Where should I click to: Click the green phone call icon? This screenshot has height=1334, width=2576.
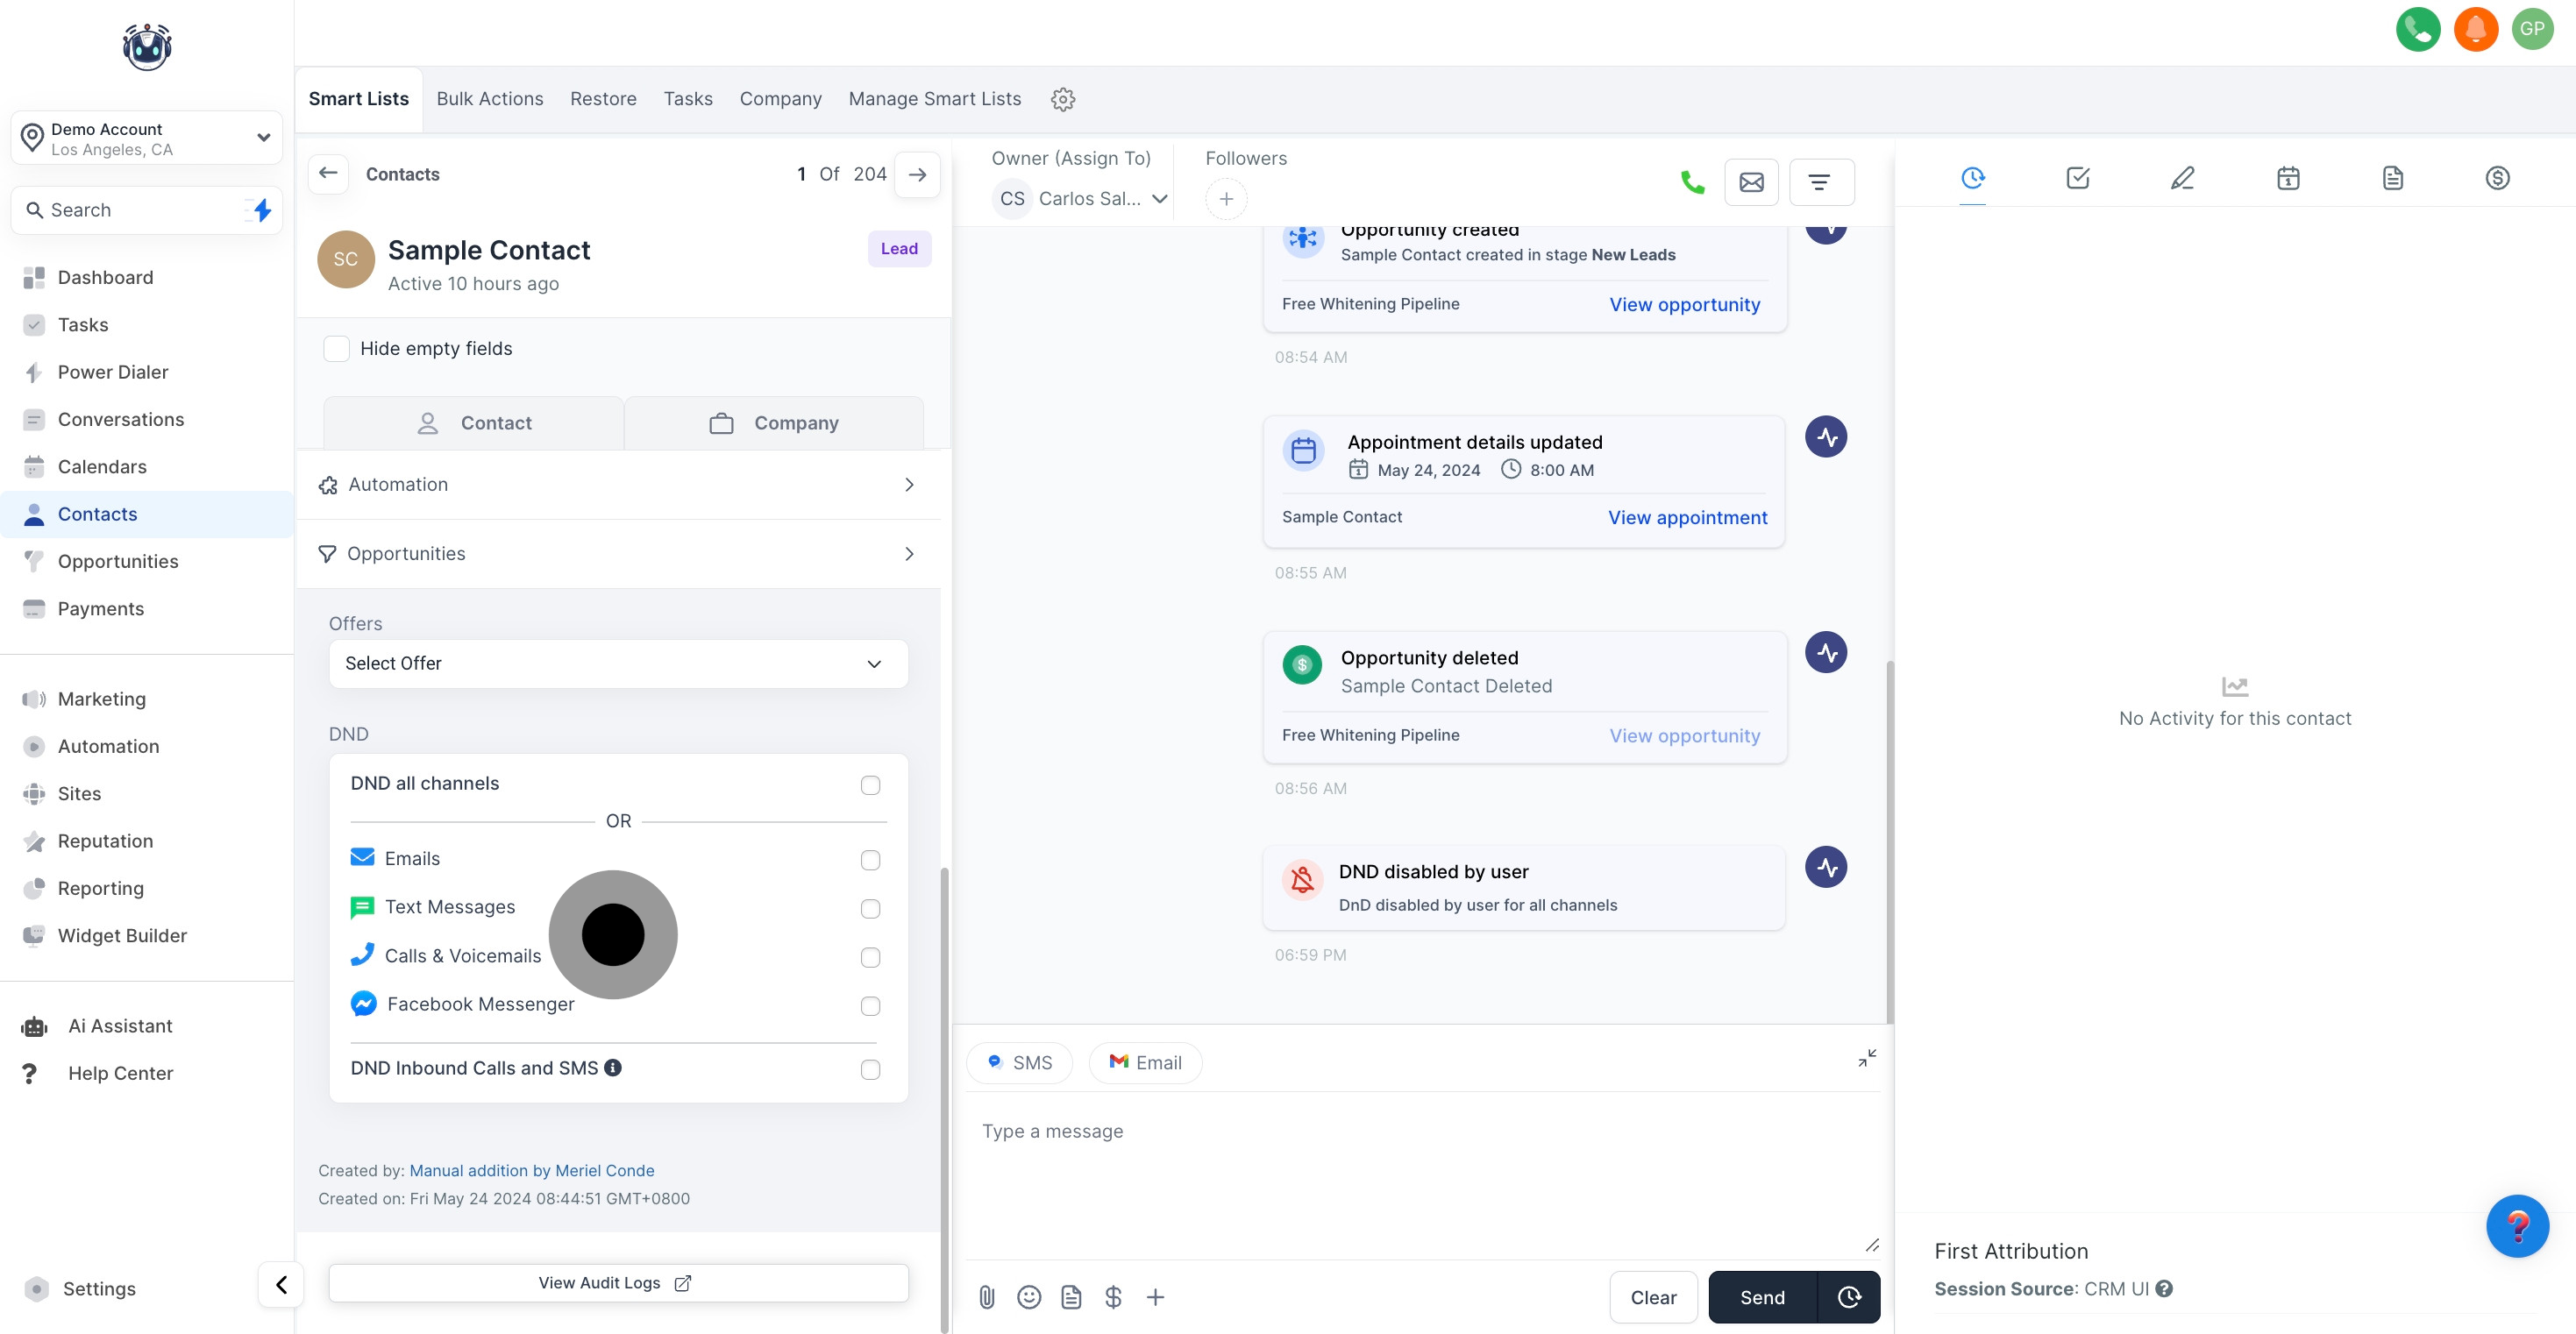1692,182
